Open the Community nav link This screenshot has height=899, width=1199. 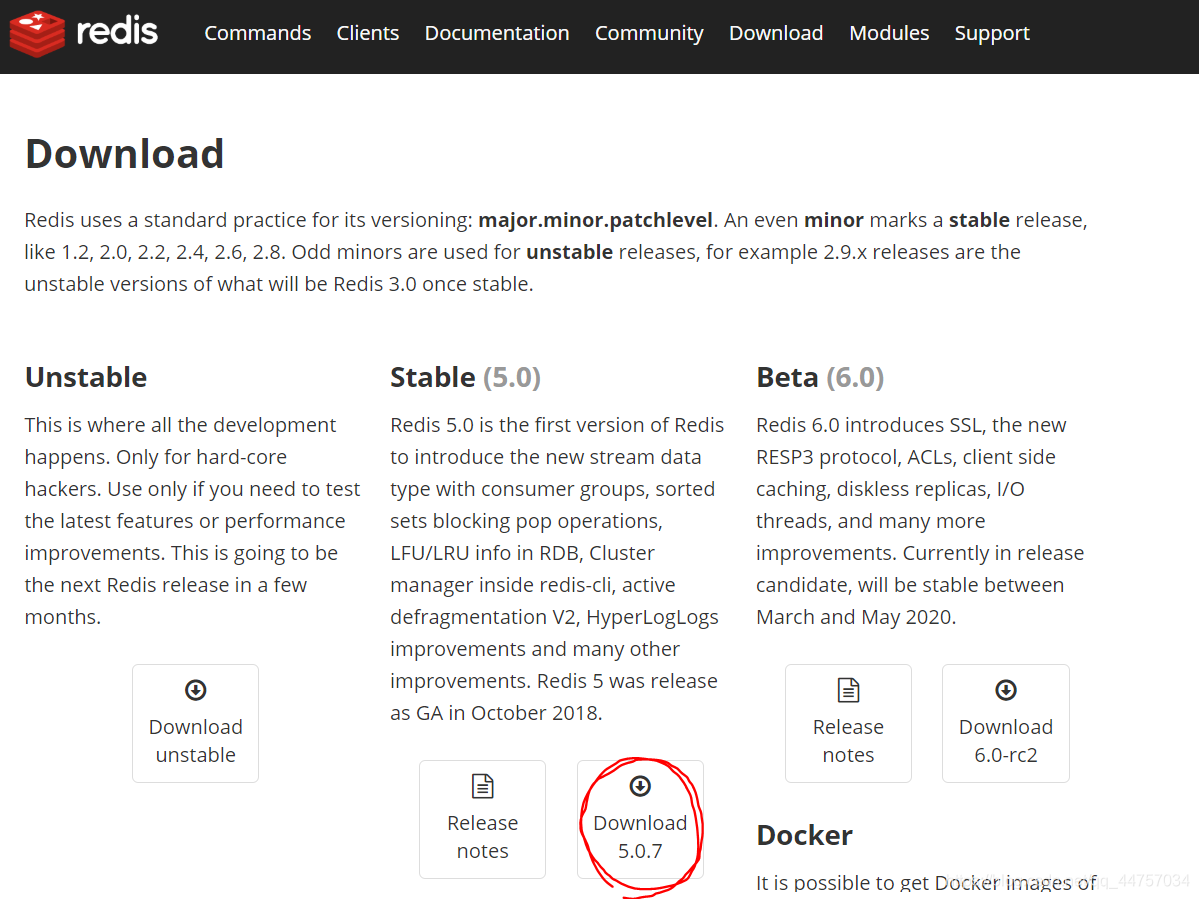pos(649,33)
